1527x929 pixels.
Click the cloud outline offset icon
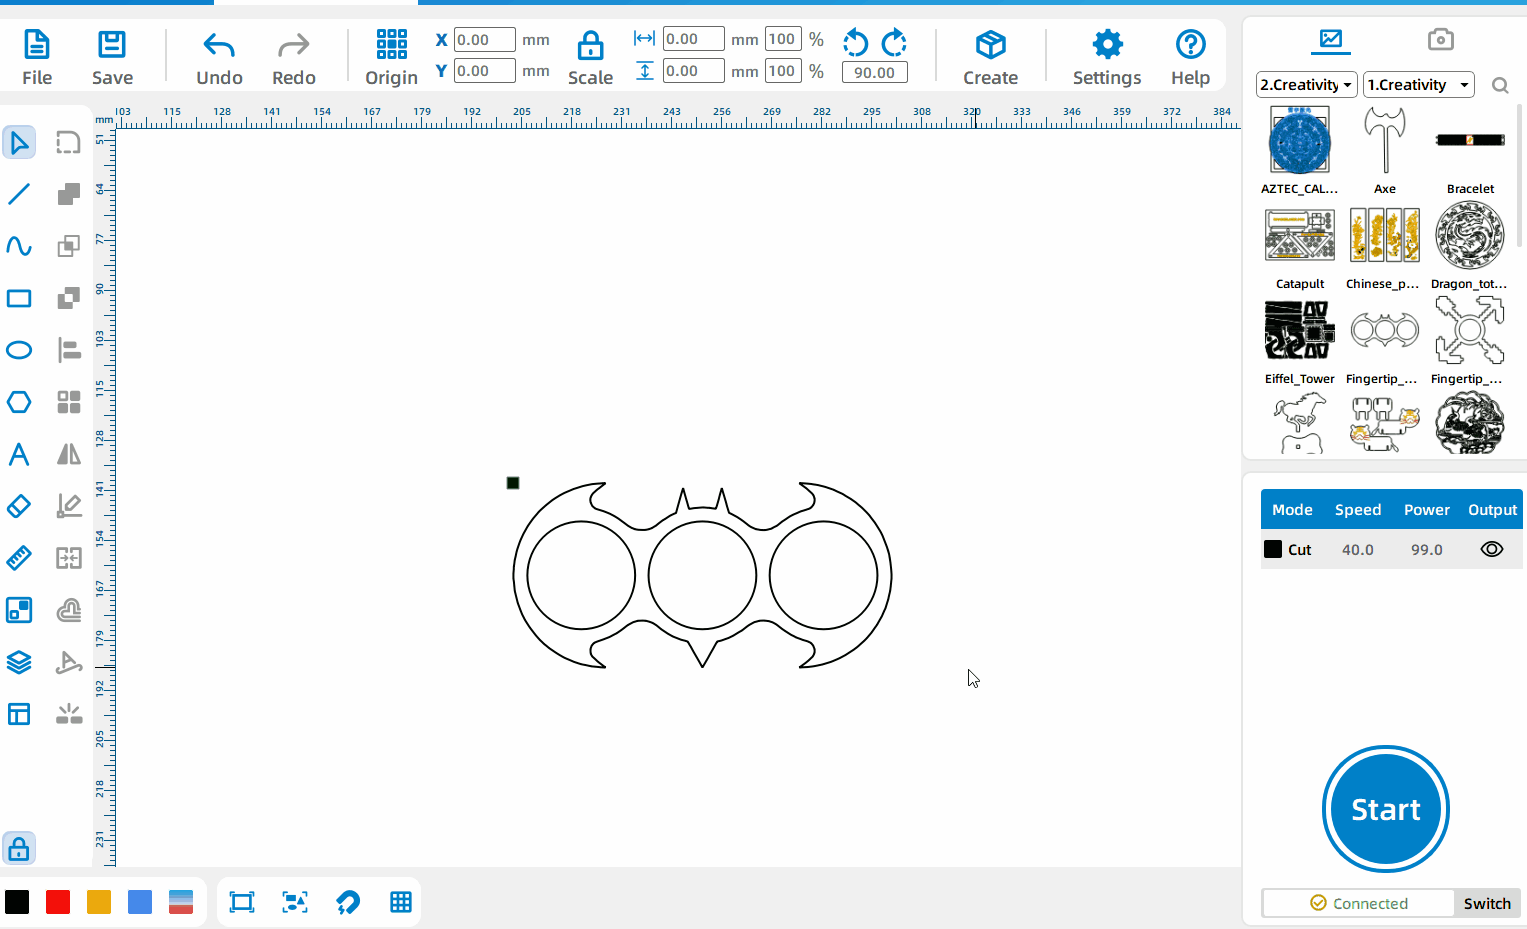pyautogui.click(x=68, y=610)
